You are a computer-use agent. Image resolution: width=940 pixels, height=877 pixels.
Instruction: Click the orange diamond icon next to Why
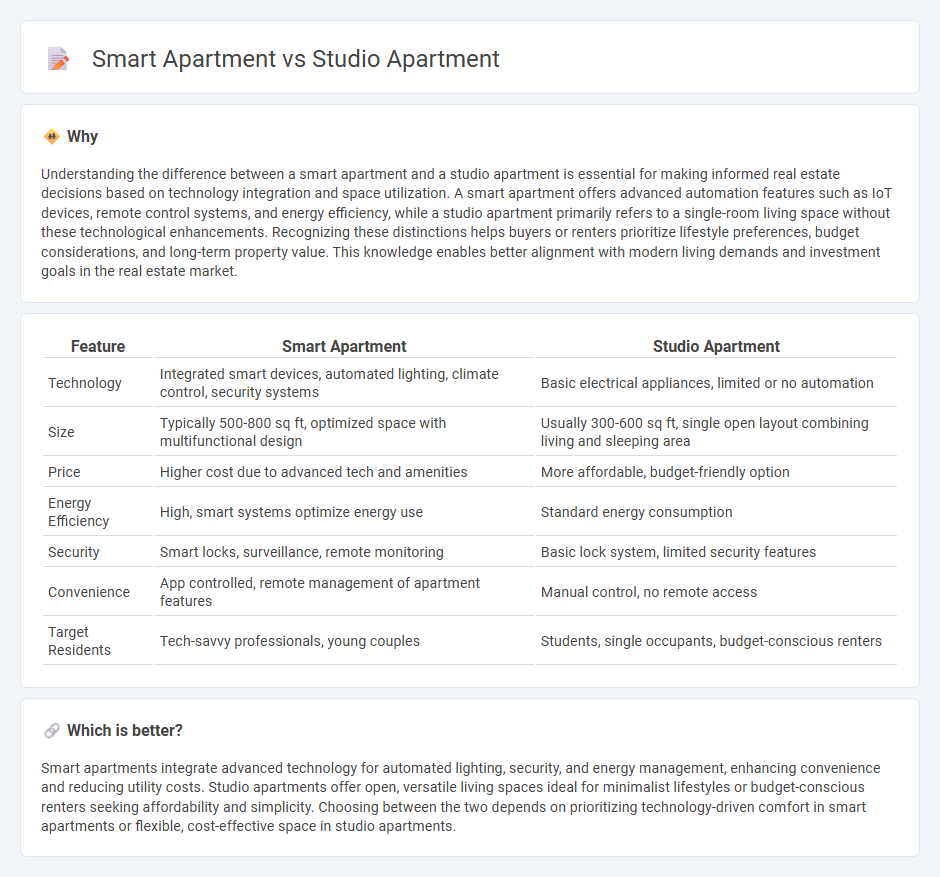point(52,137)
